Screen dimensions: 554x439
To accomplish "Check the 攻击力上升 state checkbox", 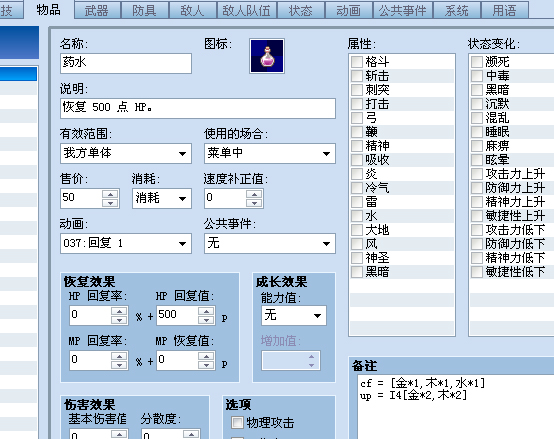I will click(477, 174).
